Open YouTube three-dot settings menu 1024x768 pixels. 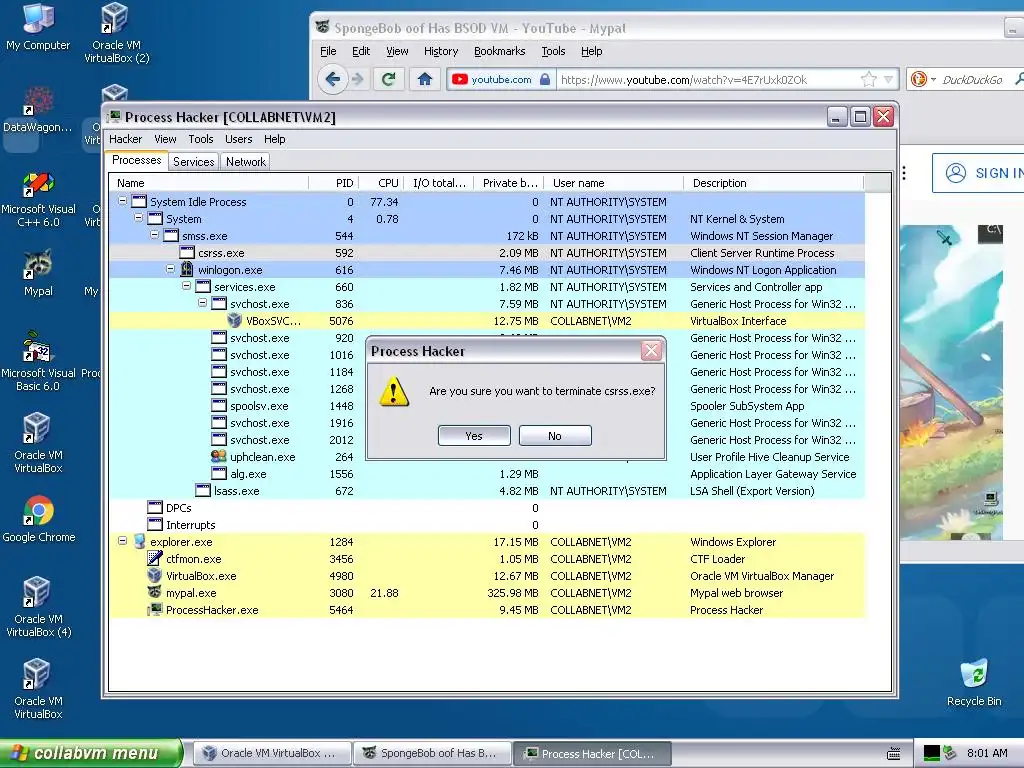pos(904,173)
